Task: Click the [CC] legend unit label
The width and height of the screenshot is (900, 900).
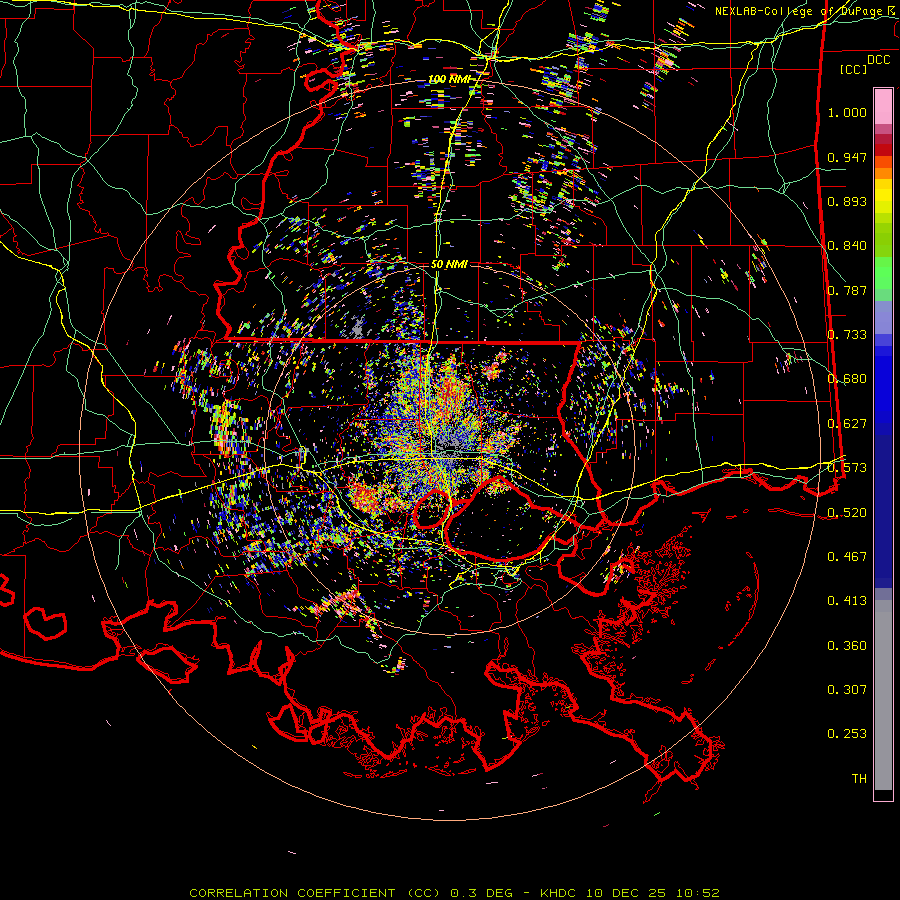Action: tap(854, 69)
